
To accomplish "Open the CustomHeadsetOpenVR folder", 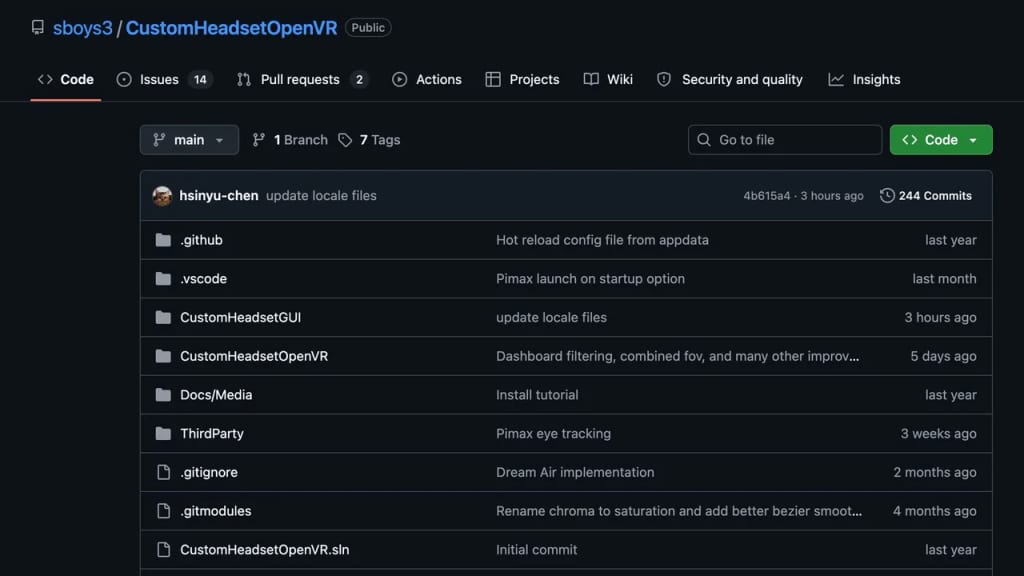I will pyautogui.click(x=254, y=356).
